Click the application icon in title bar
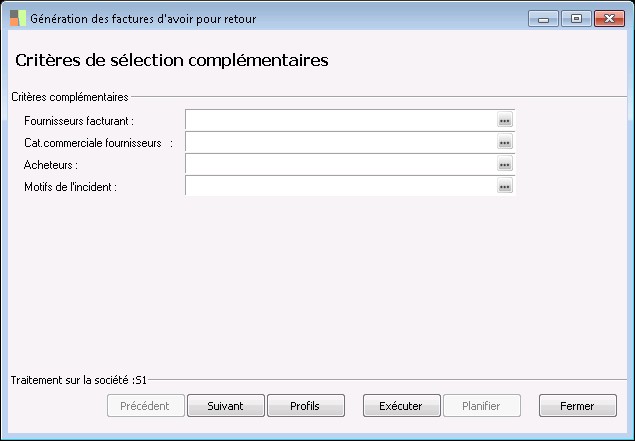 click(x=18, y=18)
